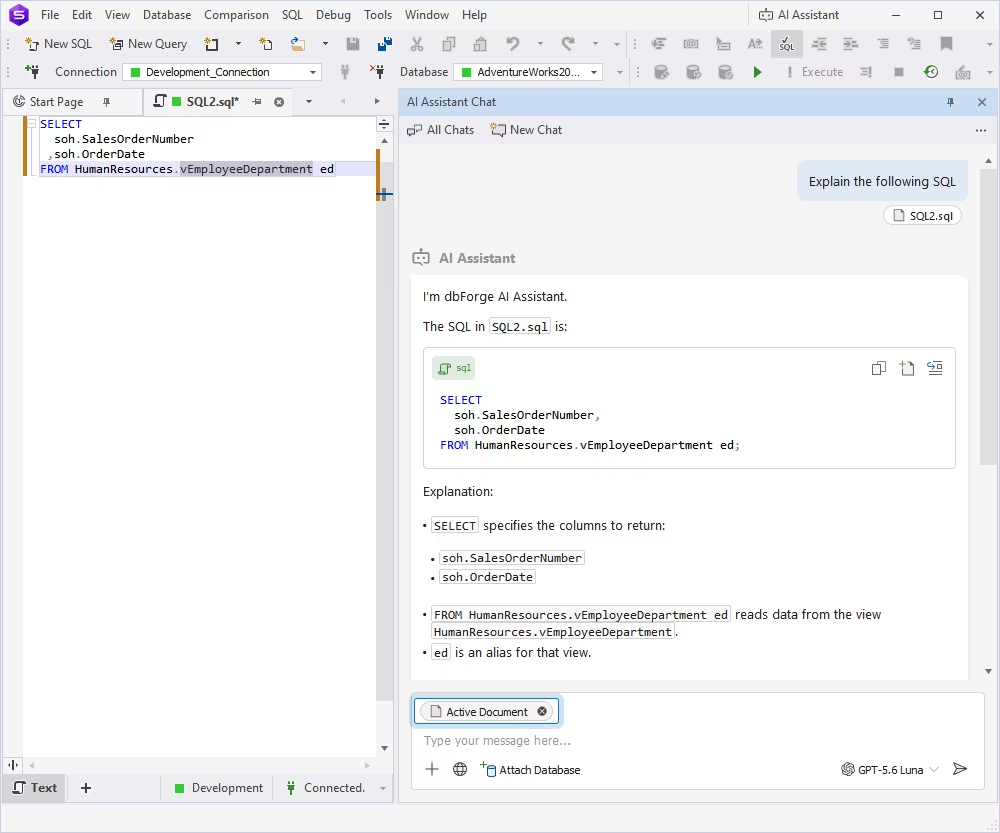Screen dimensions: 1000x833
Task: Click the New SQL button
Action: [58, 44]
